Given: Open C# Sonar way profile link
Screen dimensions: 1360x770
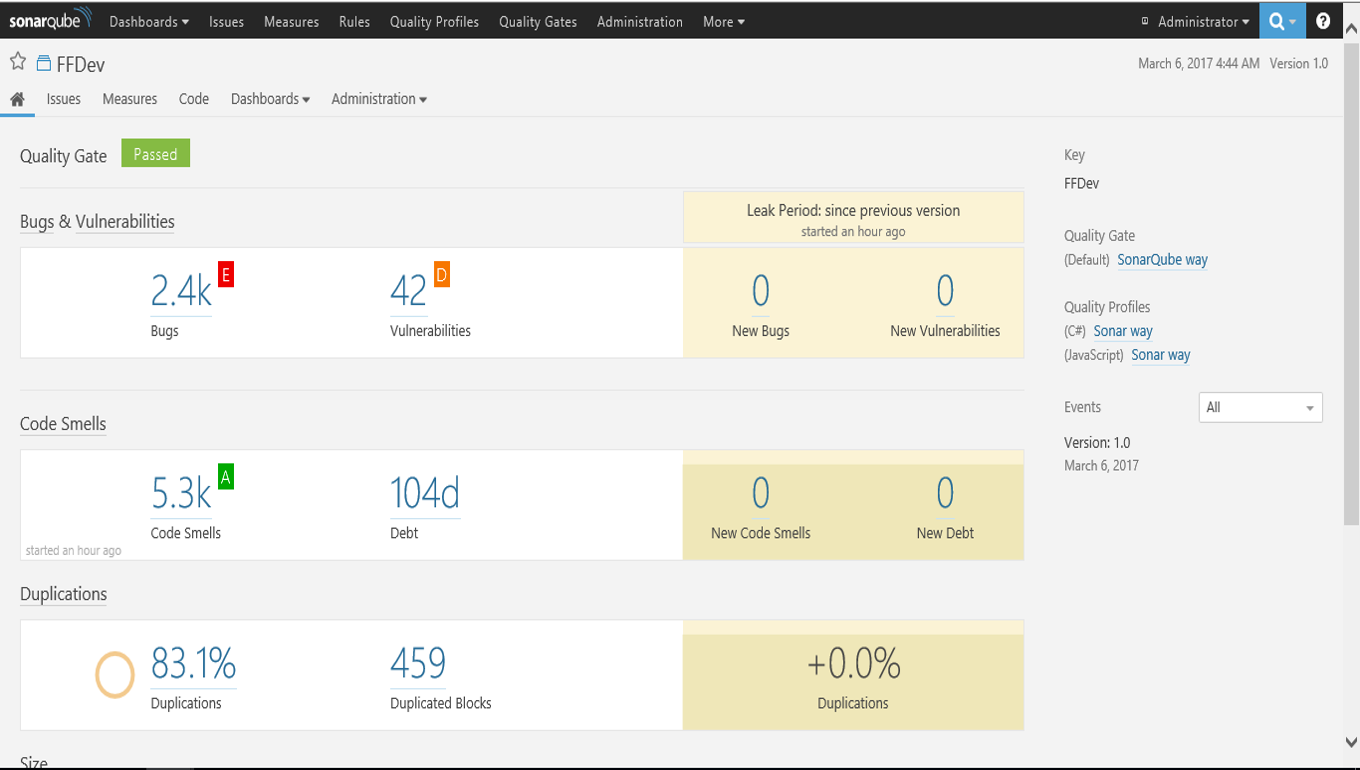Looking at the screenshot, I should [x=1123, y=331].
